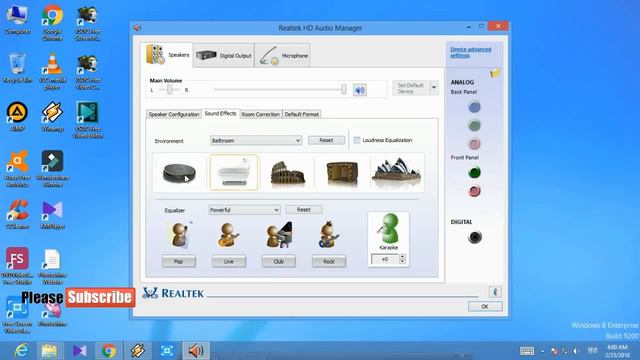Image resolution: width=640 pixels, height=360 pixels.
Task: Apply the Rock equalizer button
Action: 329,261
